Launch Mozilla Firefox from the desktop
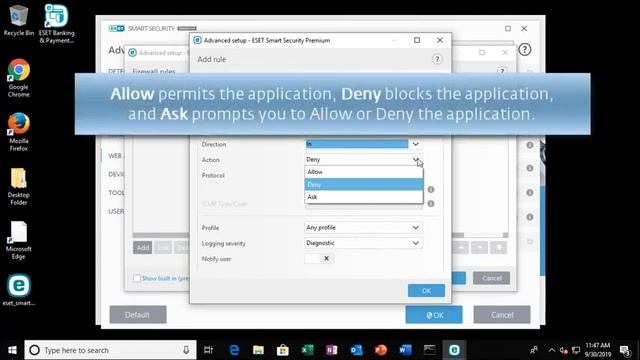 point(18,131)
